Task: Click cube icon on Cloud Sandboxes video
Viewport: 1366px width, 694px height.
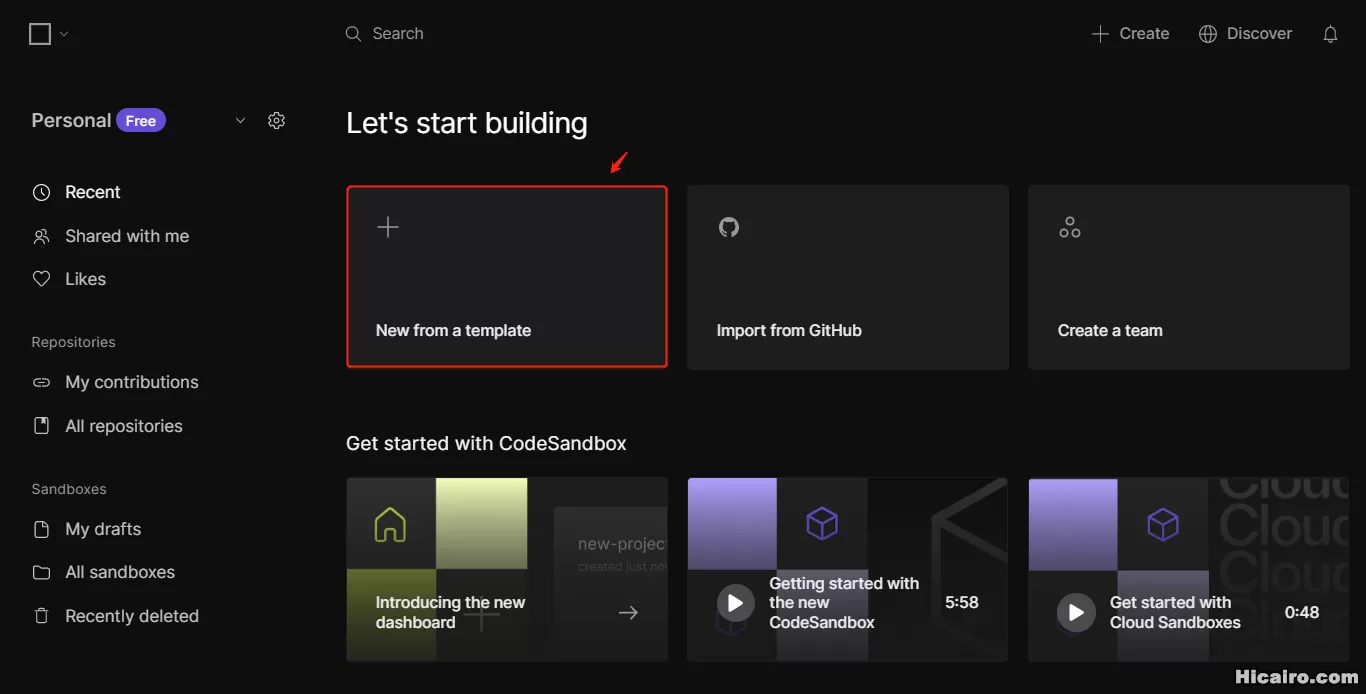Action: click(1163, 523)
